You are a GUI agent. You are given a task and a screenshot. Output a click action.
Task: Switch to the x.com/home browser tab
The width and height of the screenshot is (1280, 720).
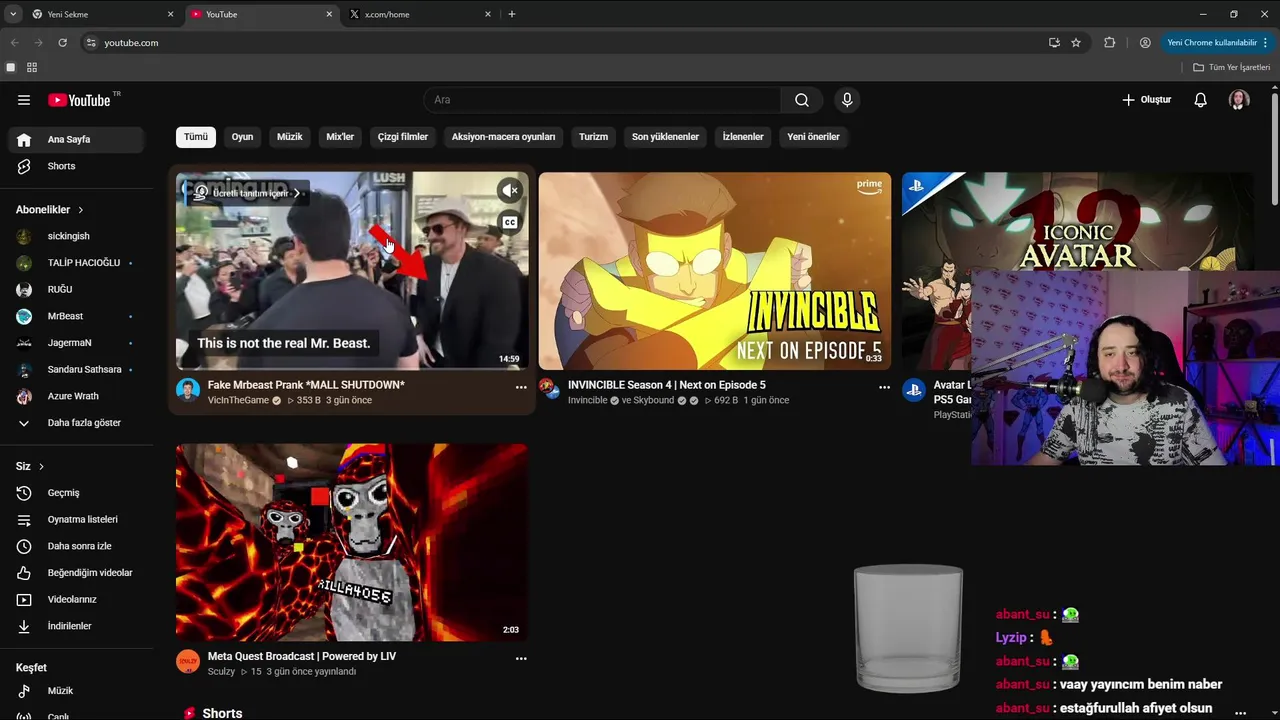tap(420, 14)
